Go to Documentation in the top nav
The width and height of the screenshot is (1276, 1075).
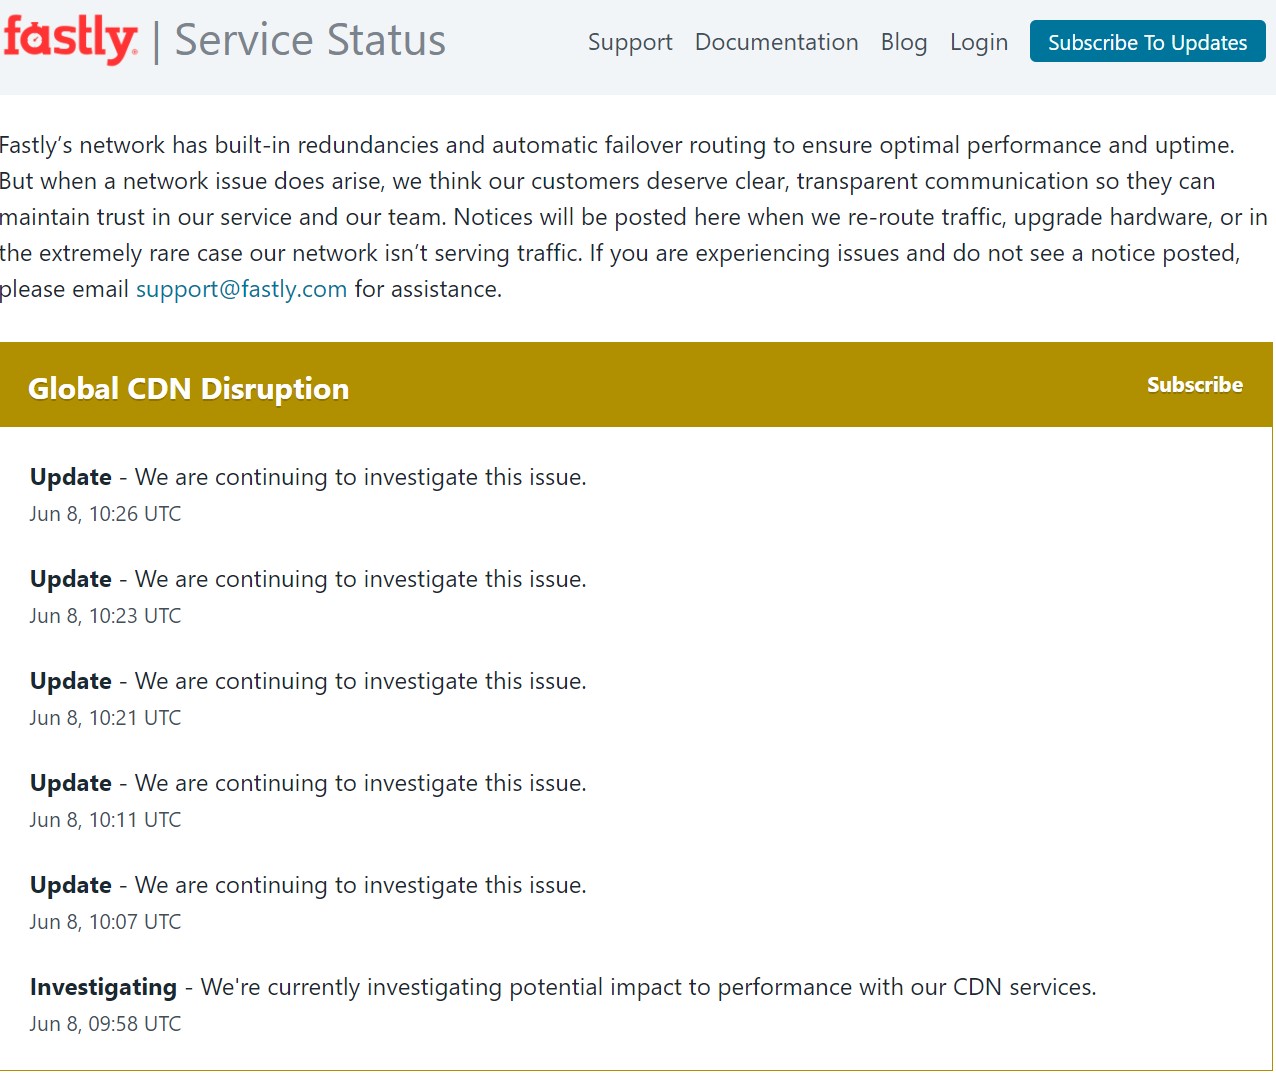click(x=776, y=43)
